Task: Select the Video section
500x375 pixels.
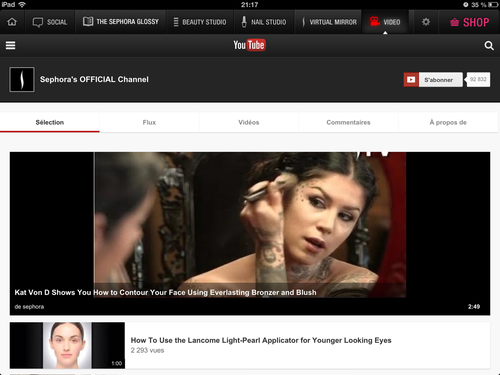Action: click(385, 22)
